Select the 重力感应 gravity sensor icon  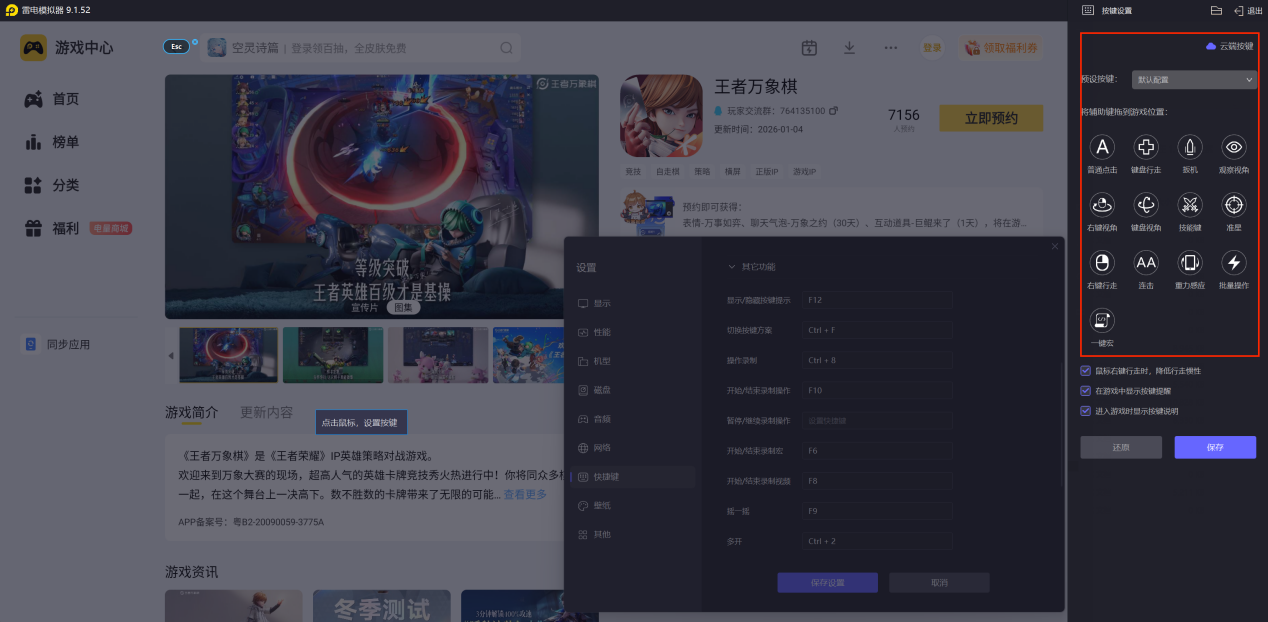(1190, 263)
